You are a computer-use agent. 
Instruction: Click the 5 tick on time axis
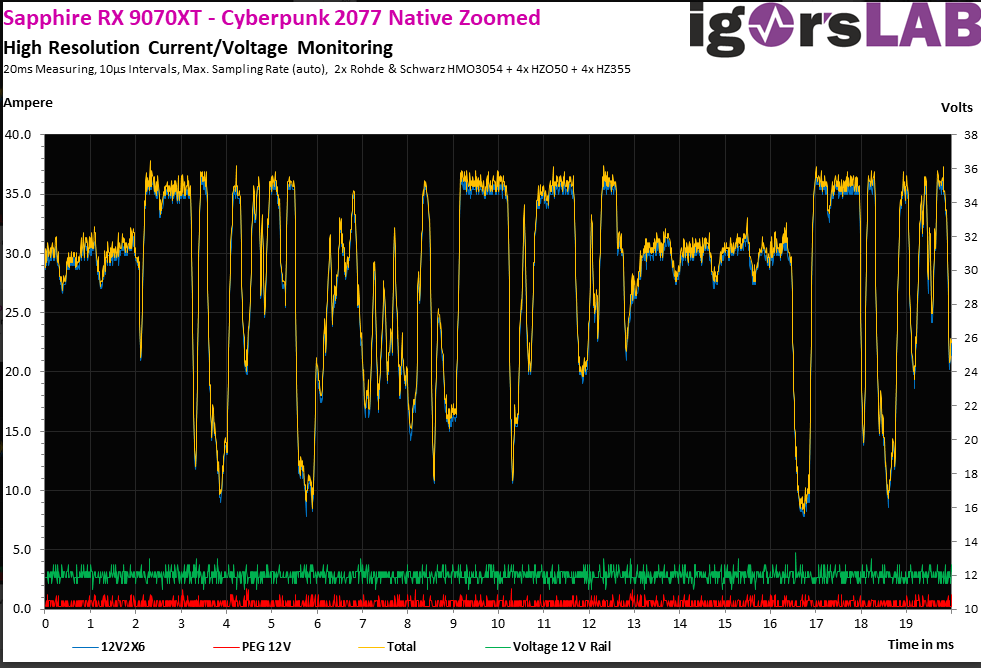tap(272, 624)
